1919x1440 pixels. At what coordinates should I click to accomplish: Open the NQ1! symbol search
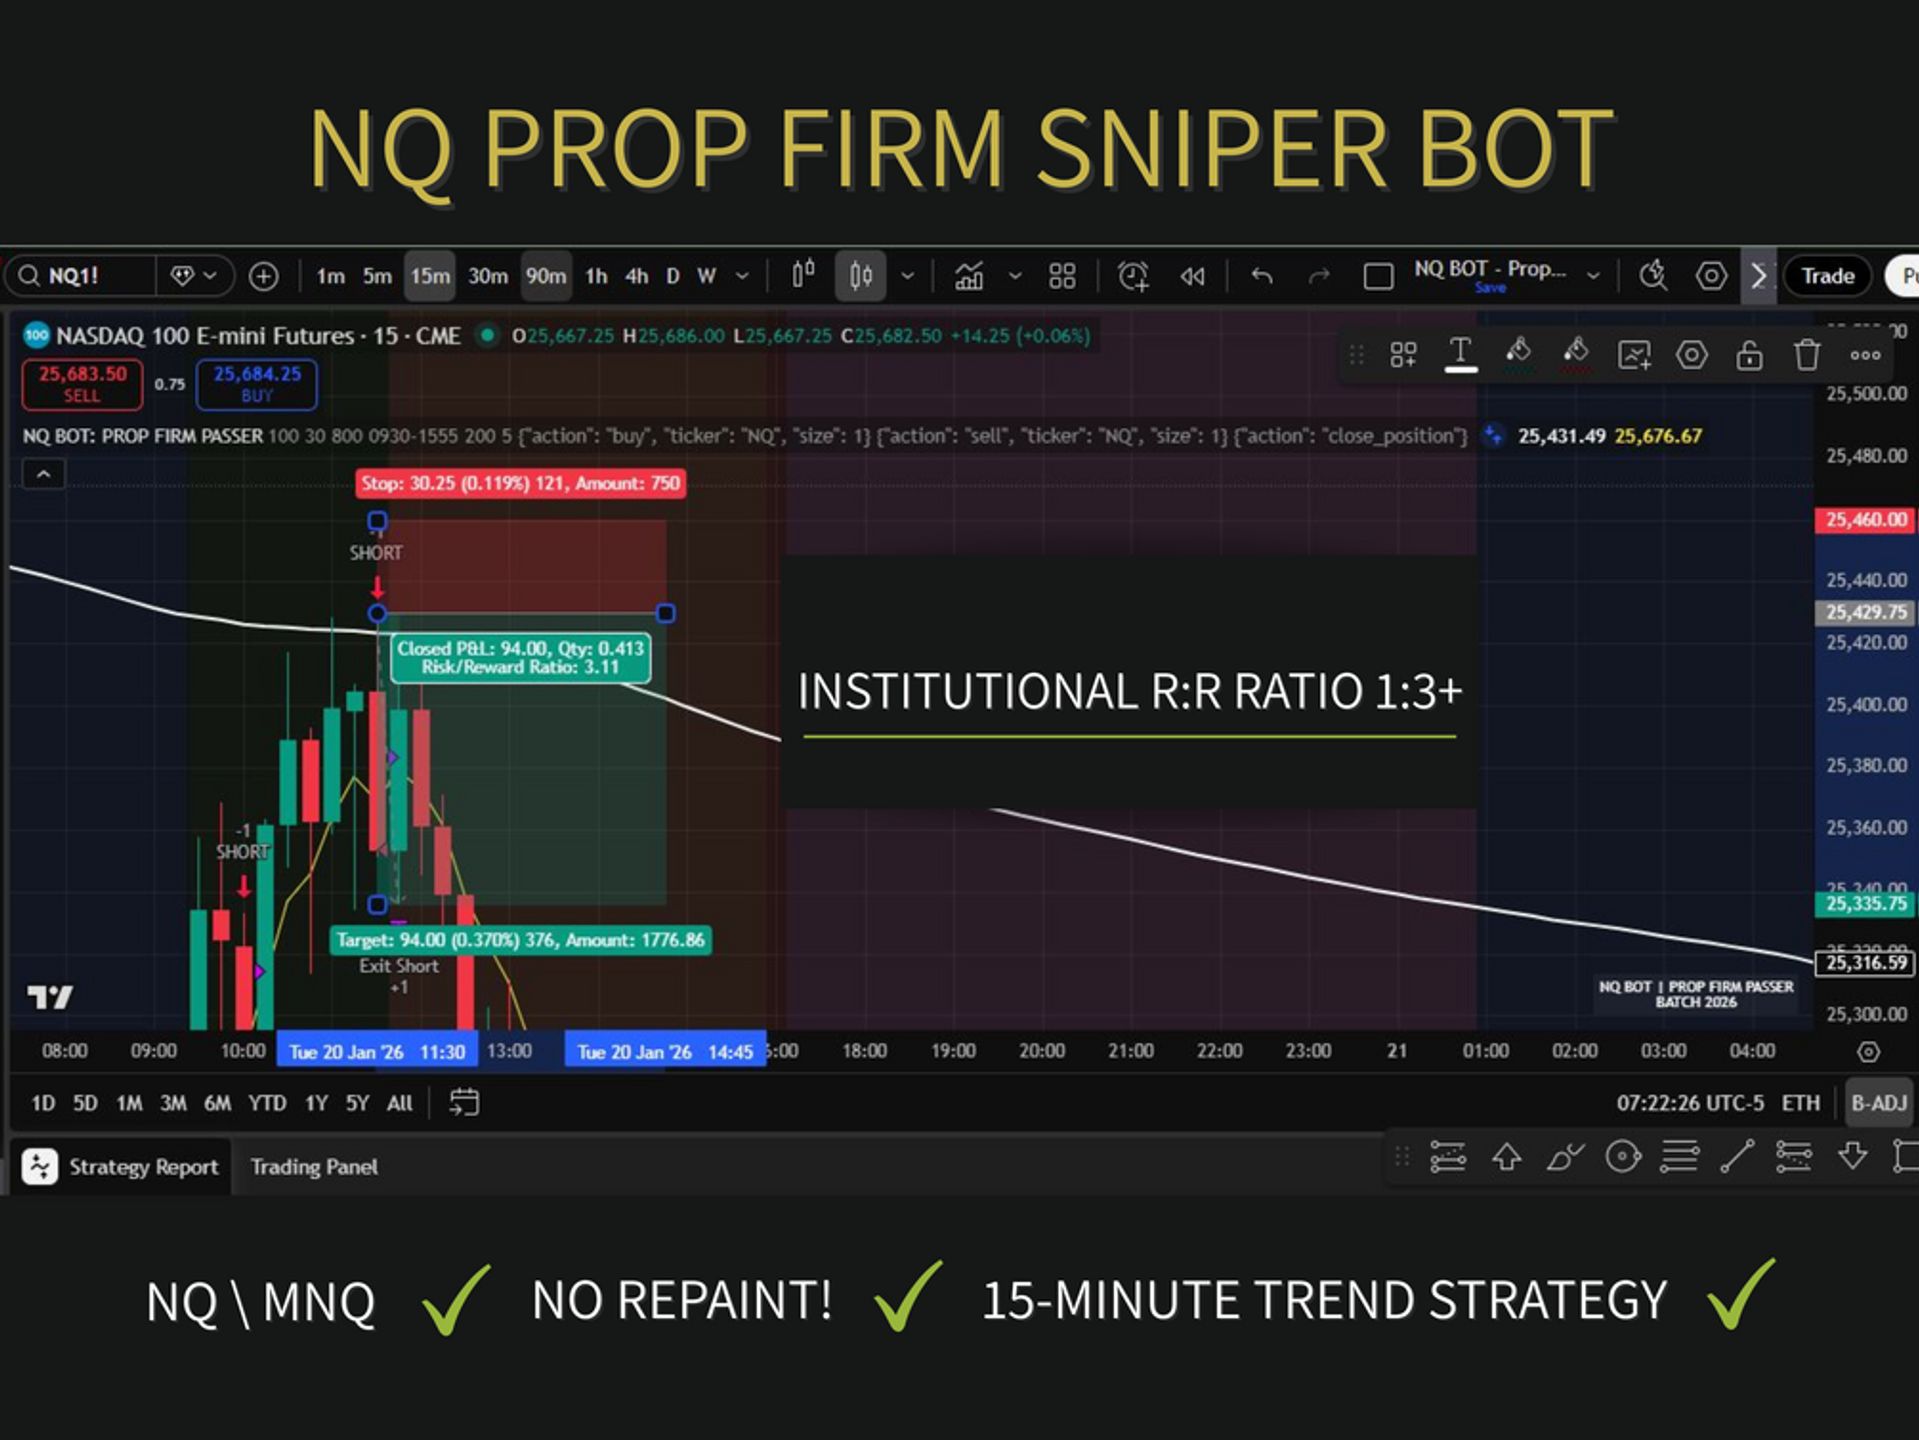[x=82, y=276]
